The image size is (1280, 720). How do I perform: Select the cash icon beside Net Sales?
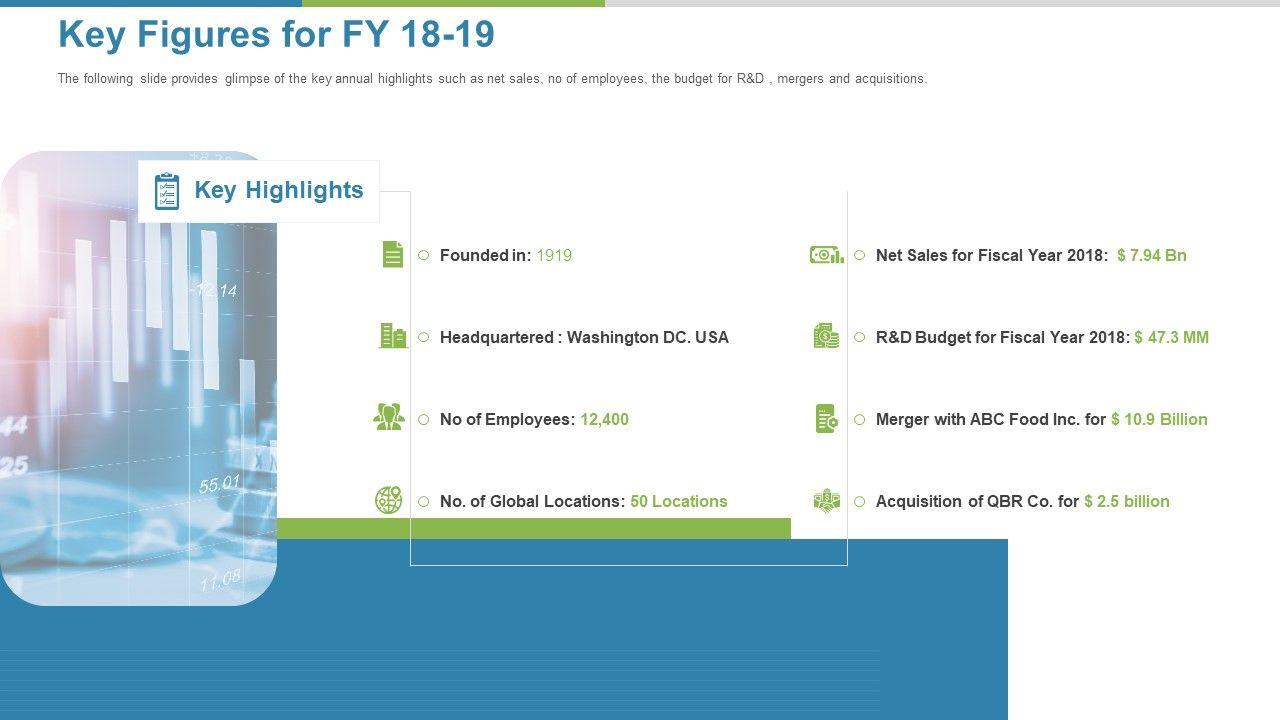tap(826, 255)
